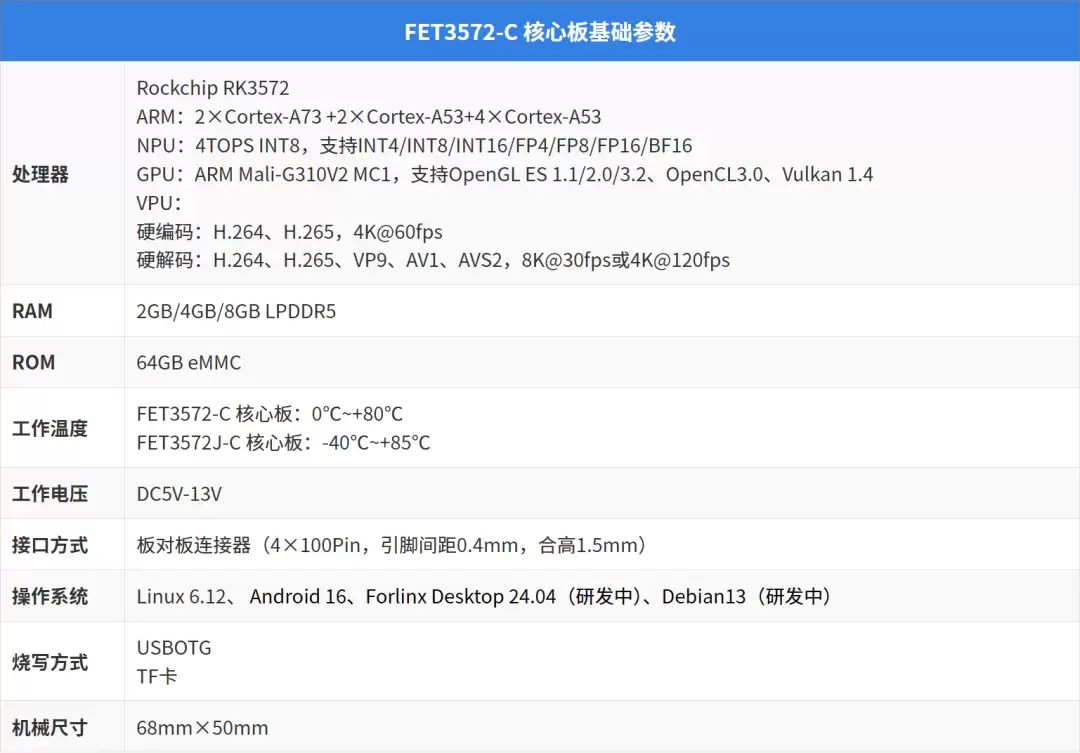Click the 'FET3572J-C 核心板: -40°C~+85°C' line

[x=283, y=442]
